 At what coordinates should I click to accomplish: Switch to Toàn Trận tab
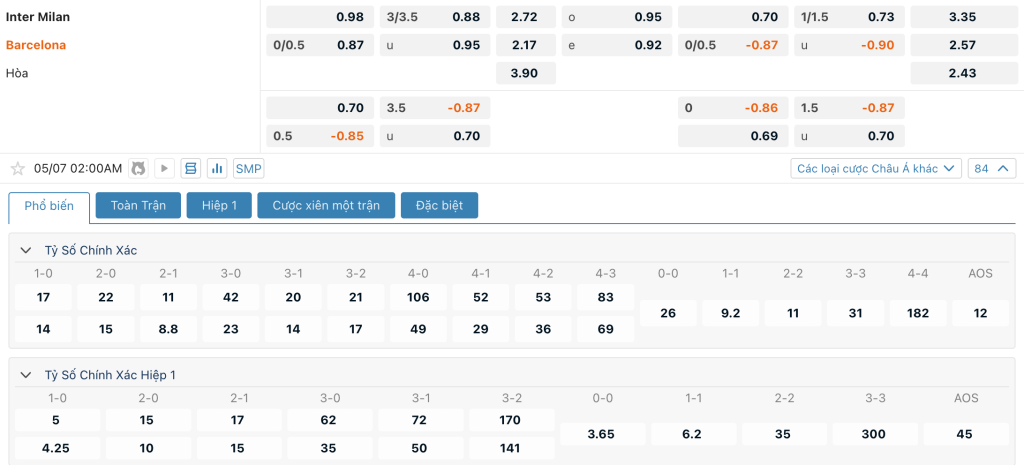[138, 205]
